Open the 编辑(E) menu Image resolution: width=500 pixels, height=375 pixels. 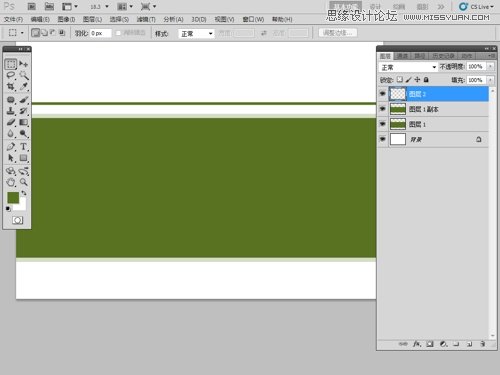[40, 19]
